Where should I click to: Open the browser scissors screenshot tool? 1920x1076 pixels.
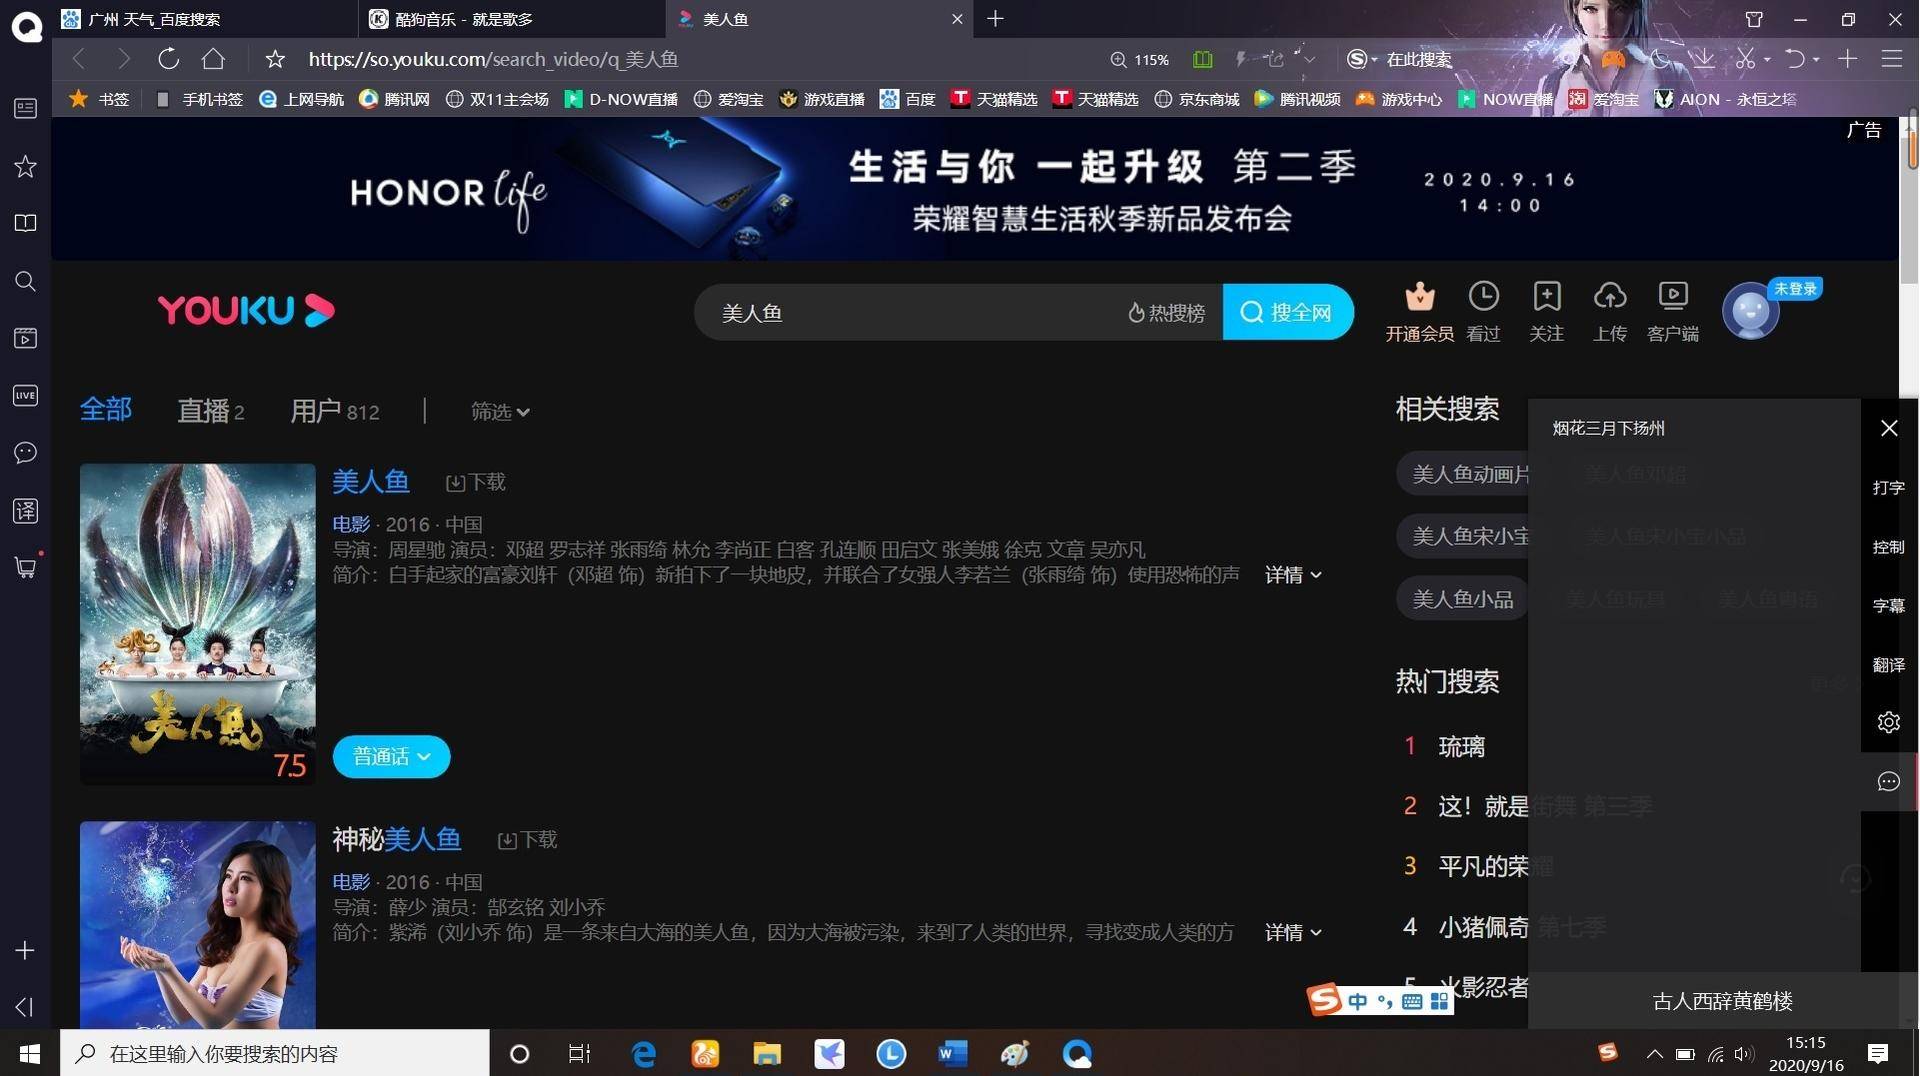coord(1745,59)
